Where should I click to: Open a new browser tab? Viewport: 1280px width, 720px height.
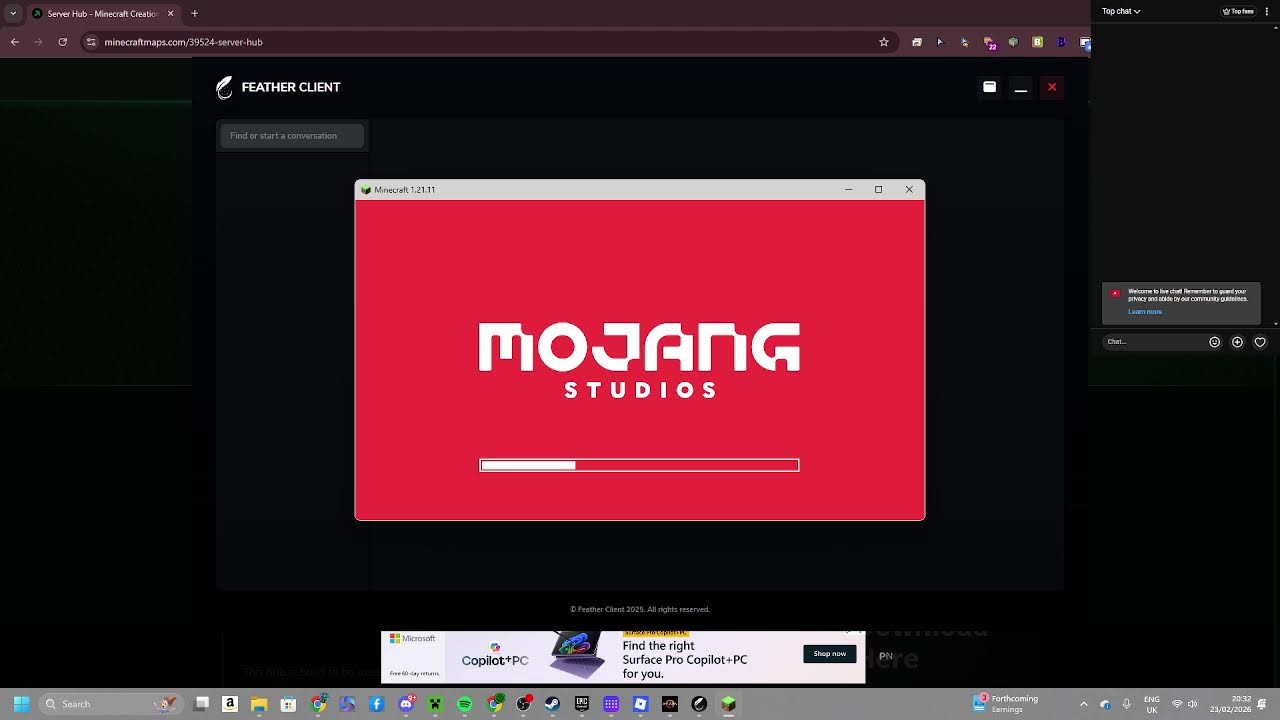coord(194,14)
